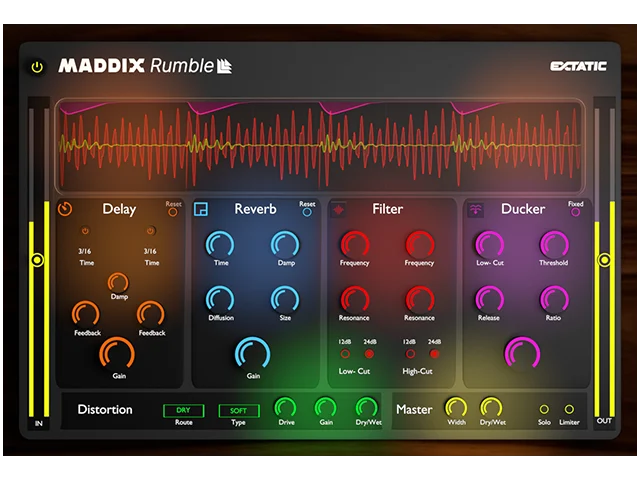Screen dimensions: 640x480
Task: Toggle the Ducker Fixed option
Action: coord(576,212)
